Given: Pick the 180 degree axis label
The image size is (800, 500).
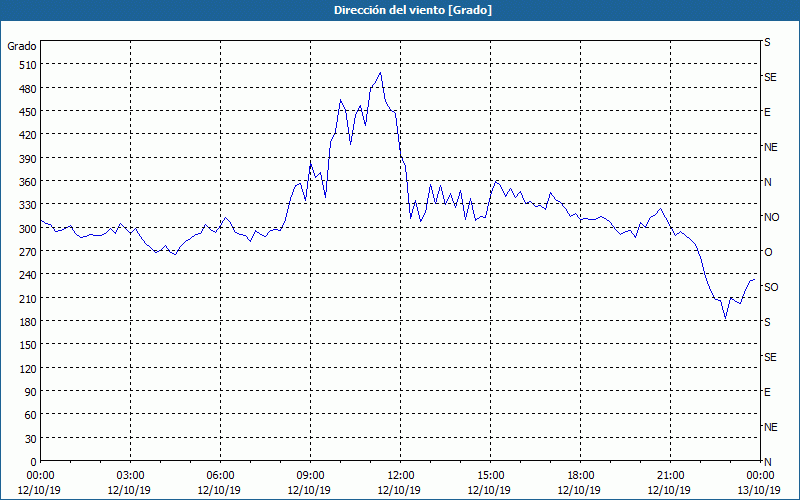Looking at the screenshot, I should coord(28,322).
